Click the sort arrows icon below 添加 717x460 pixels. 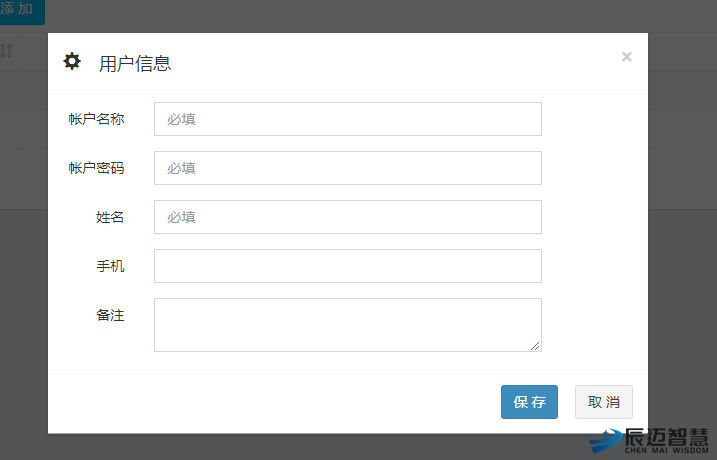[6, 51]
